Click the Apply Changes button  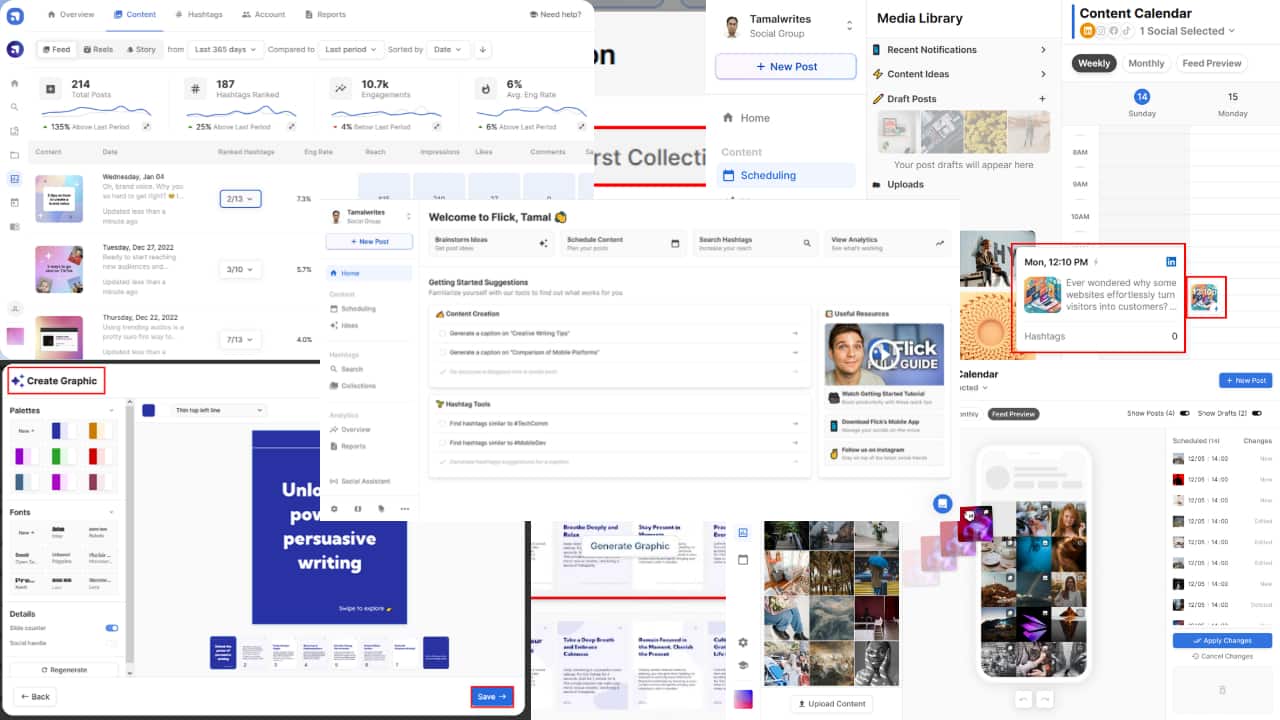[x=1222, y=640]
